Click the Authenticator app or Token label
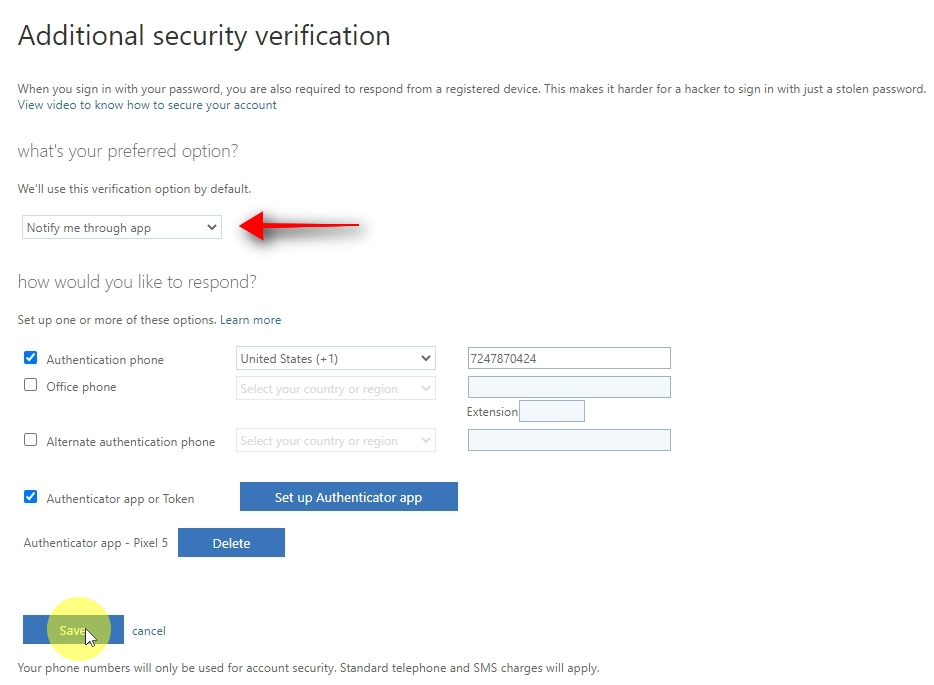 (120, 499)
